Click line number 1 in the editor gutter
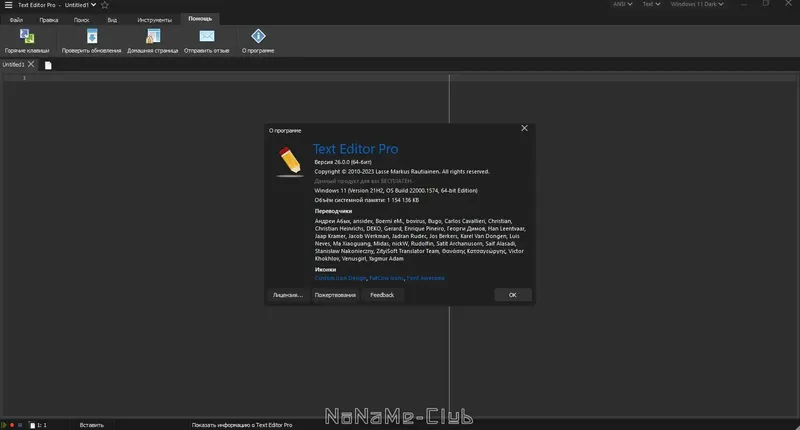 (x=24, y=78)
